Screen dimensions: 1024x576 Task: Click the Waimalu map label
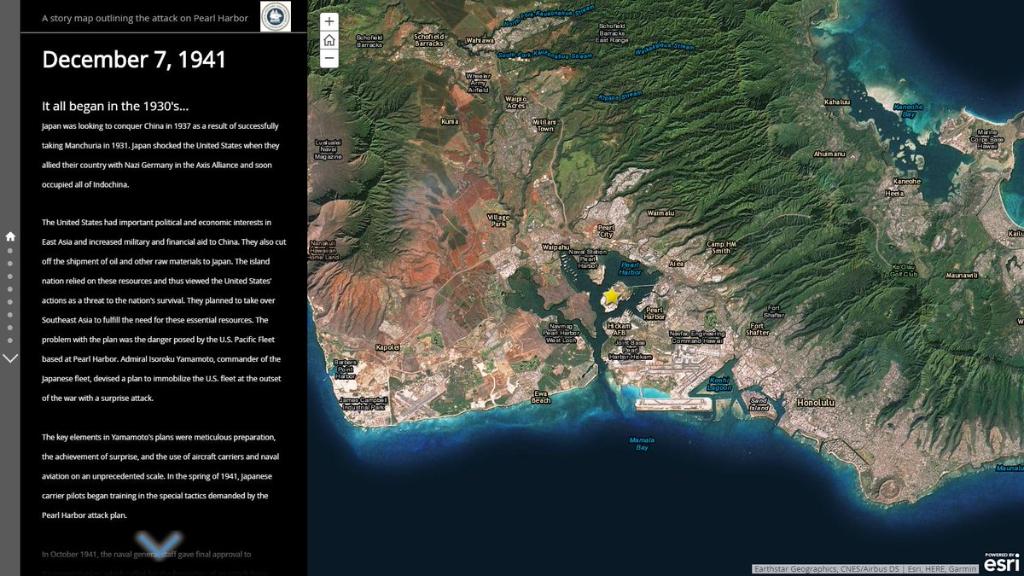click(x=661, y=213)
